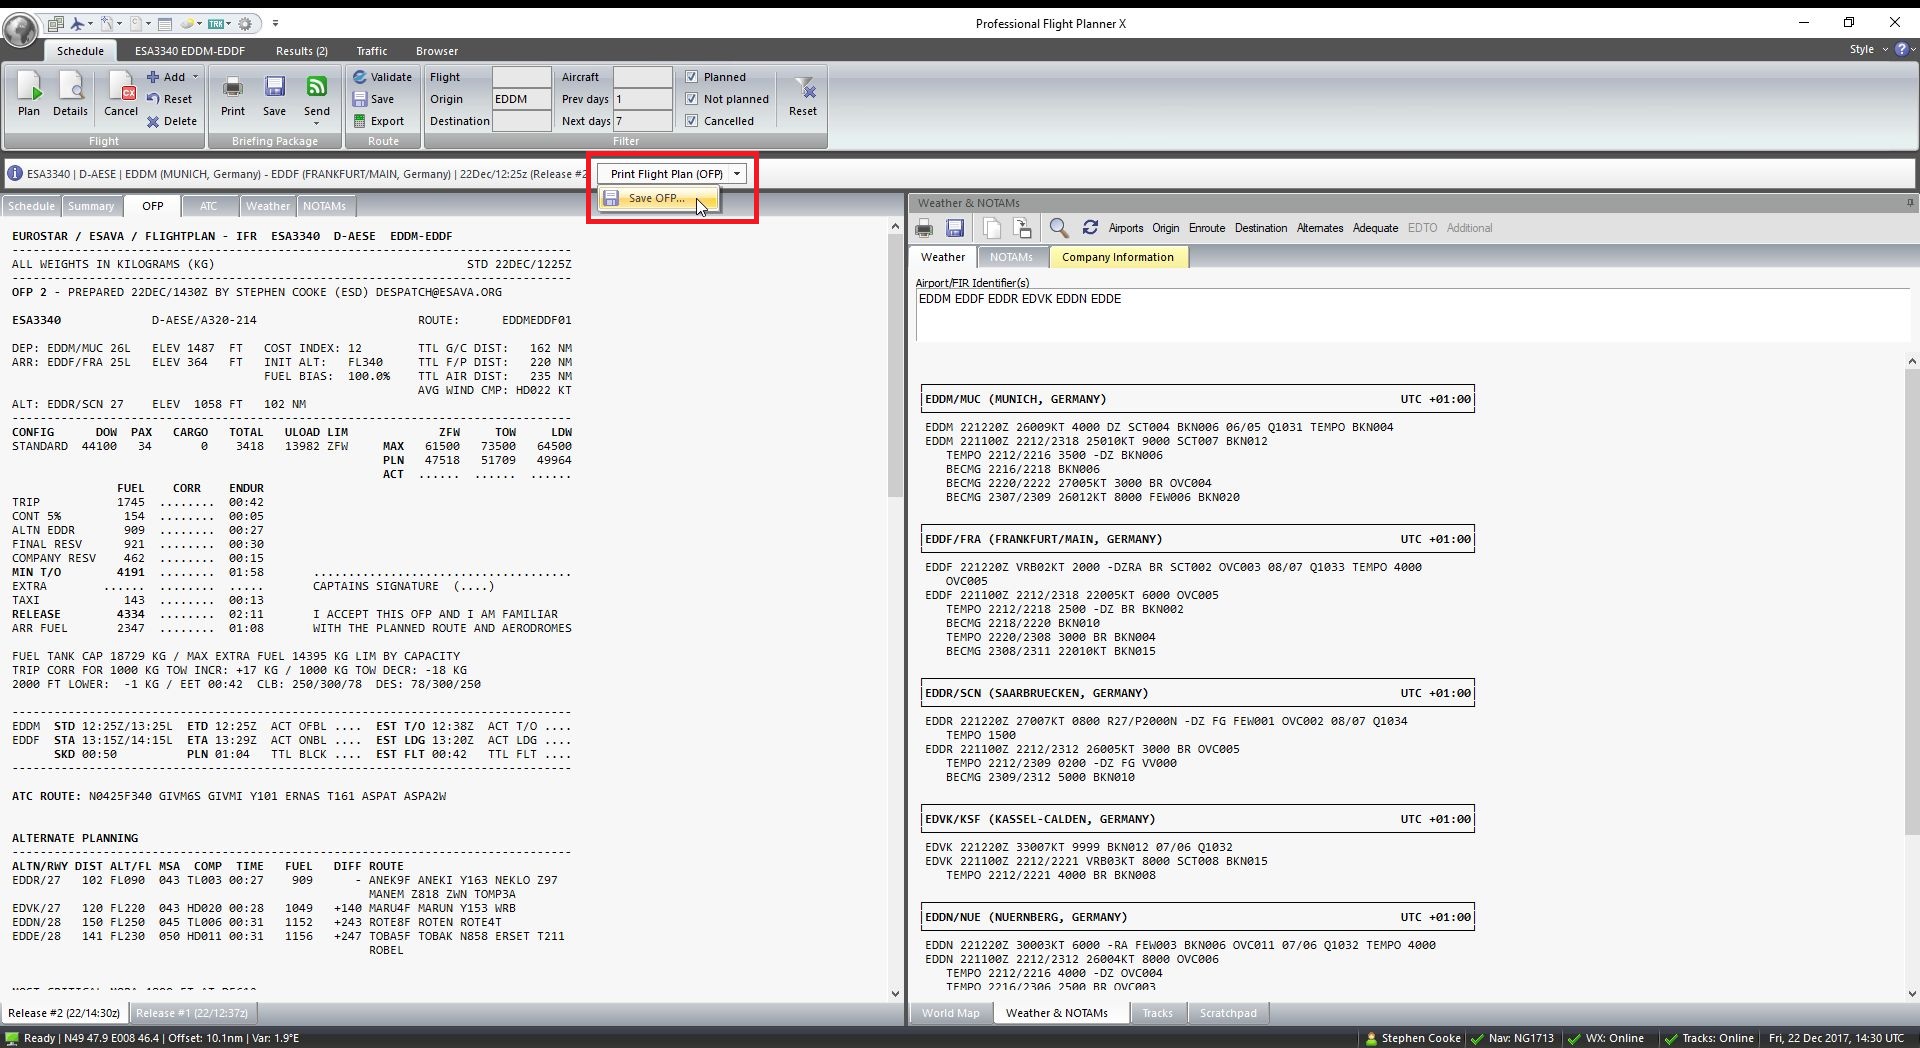Open the Print Flight Plan (OFP) dropdown arrow
This screenshot has height=1048, width=1920.
coord(737,174)
